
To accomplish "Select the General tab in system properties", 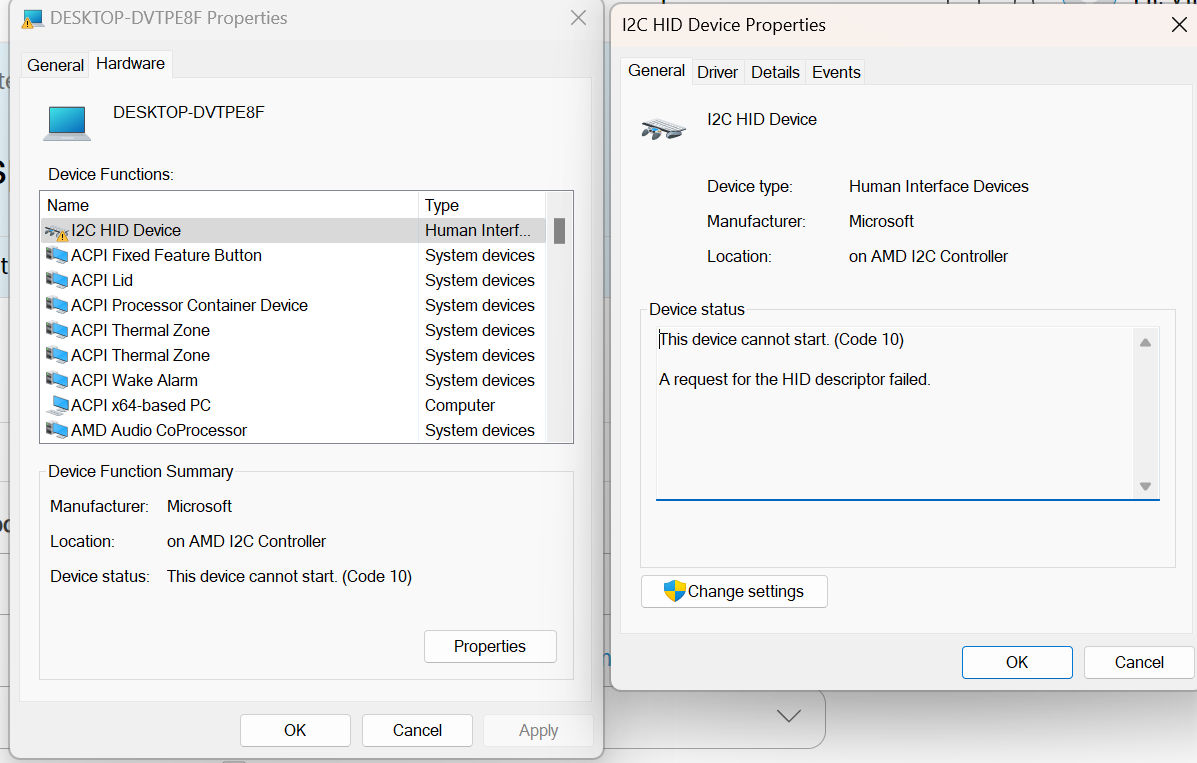I will point(55,64).
